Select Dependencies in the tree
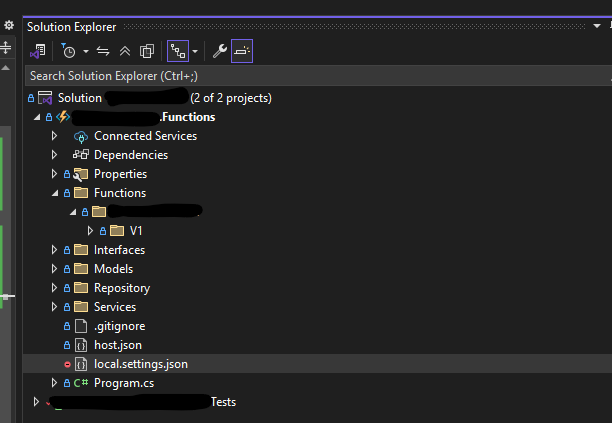 click(131, 155)
